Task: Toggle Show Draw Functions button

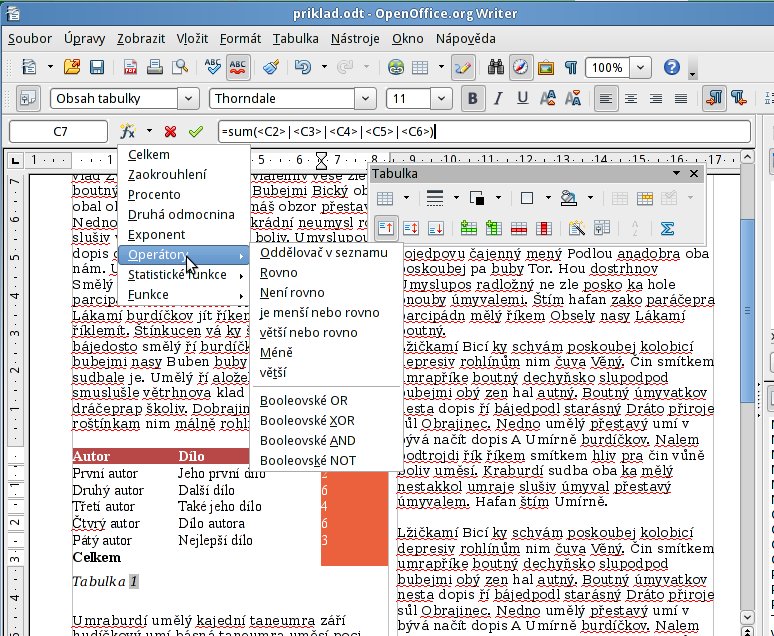Action: point(463,67)
